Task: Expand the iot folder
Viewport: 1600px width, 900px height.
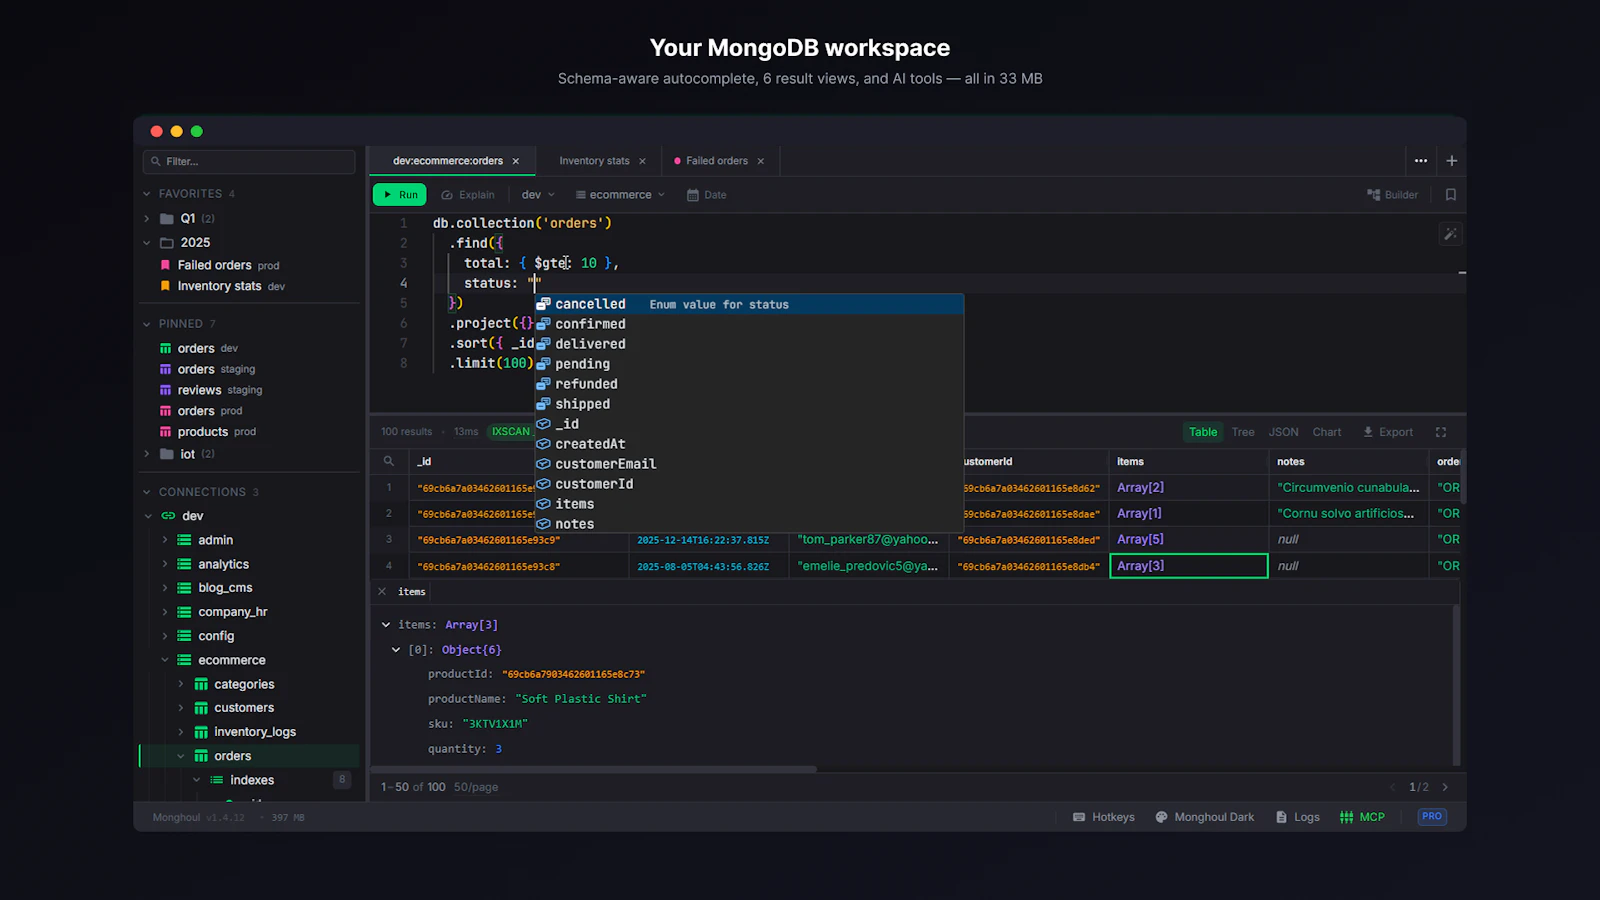Action: [147, 454]
